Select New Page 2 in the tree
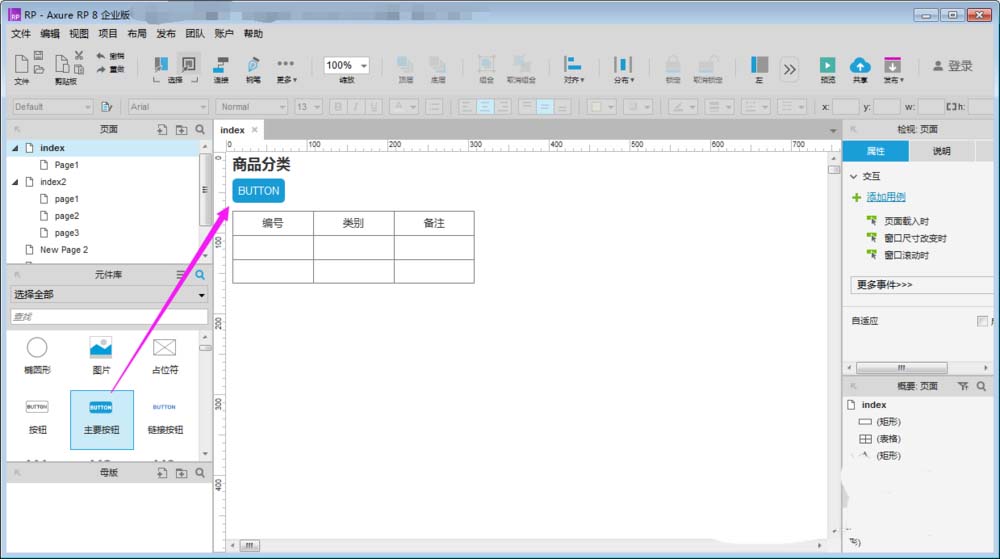Viewport: 1000px width, 559px height. (64, 250)
